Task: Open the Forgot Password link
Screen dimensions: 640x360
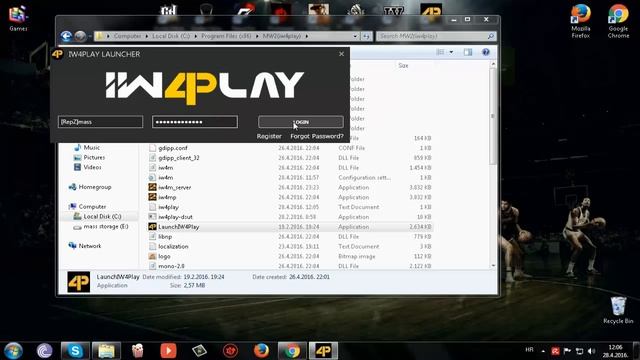Action: pyautogui.click(x=317, y=136)
